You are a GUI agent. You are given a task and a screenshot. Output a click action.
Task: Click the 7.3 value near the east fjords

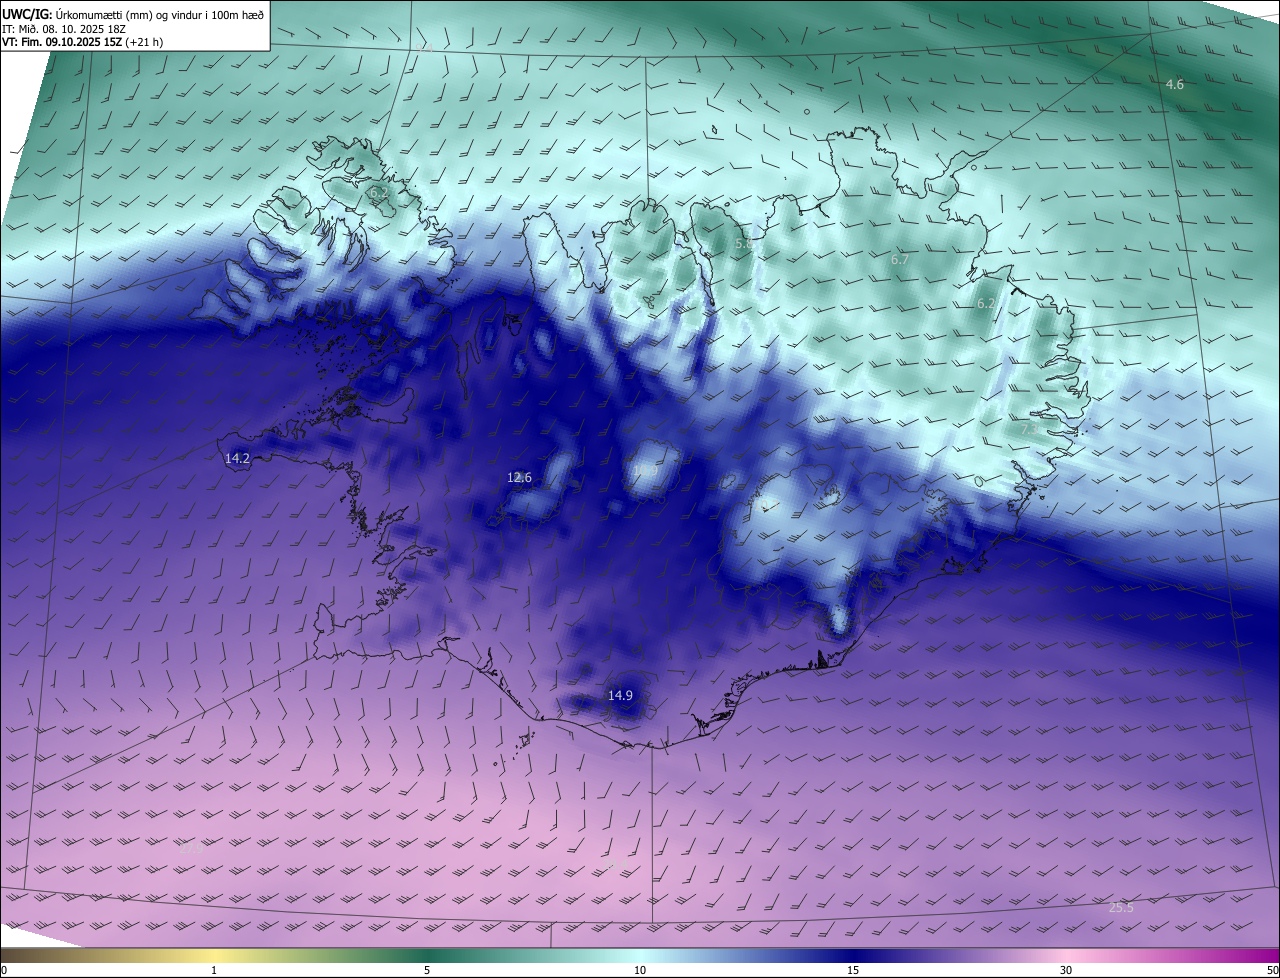coord(1029,429)
